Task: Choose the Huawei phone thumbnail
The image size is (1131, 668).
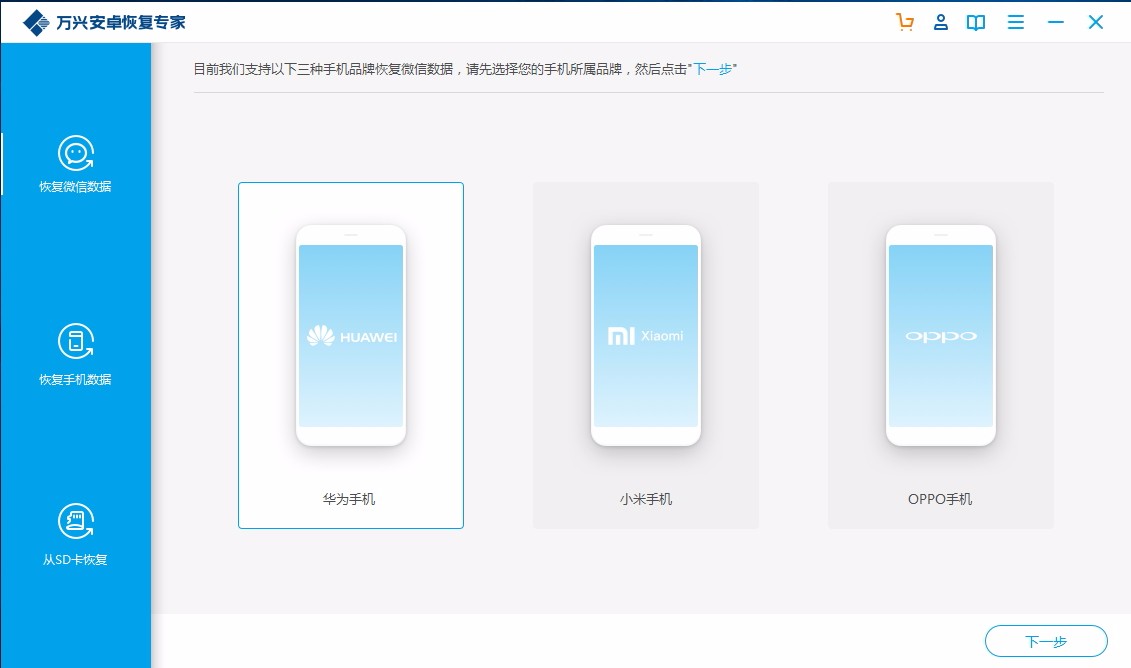Action: tap(351, 335)
